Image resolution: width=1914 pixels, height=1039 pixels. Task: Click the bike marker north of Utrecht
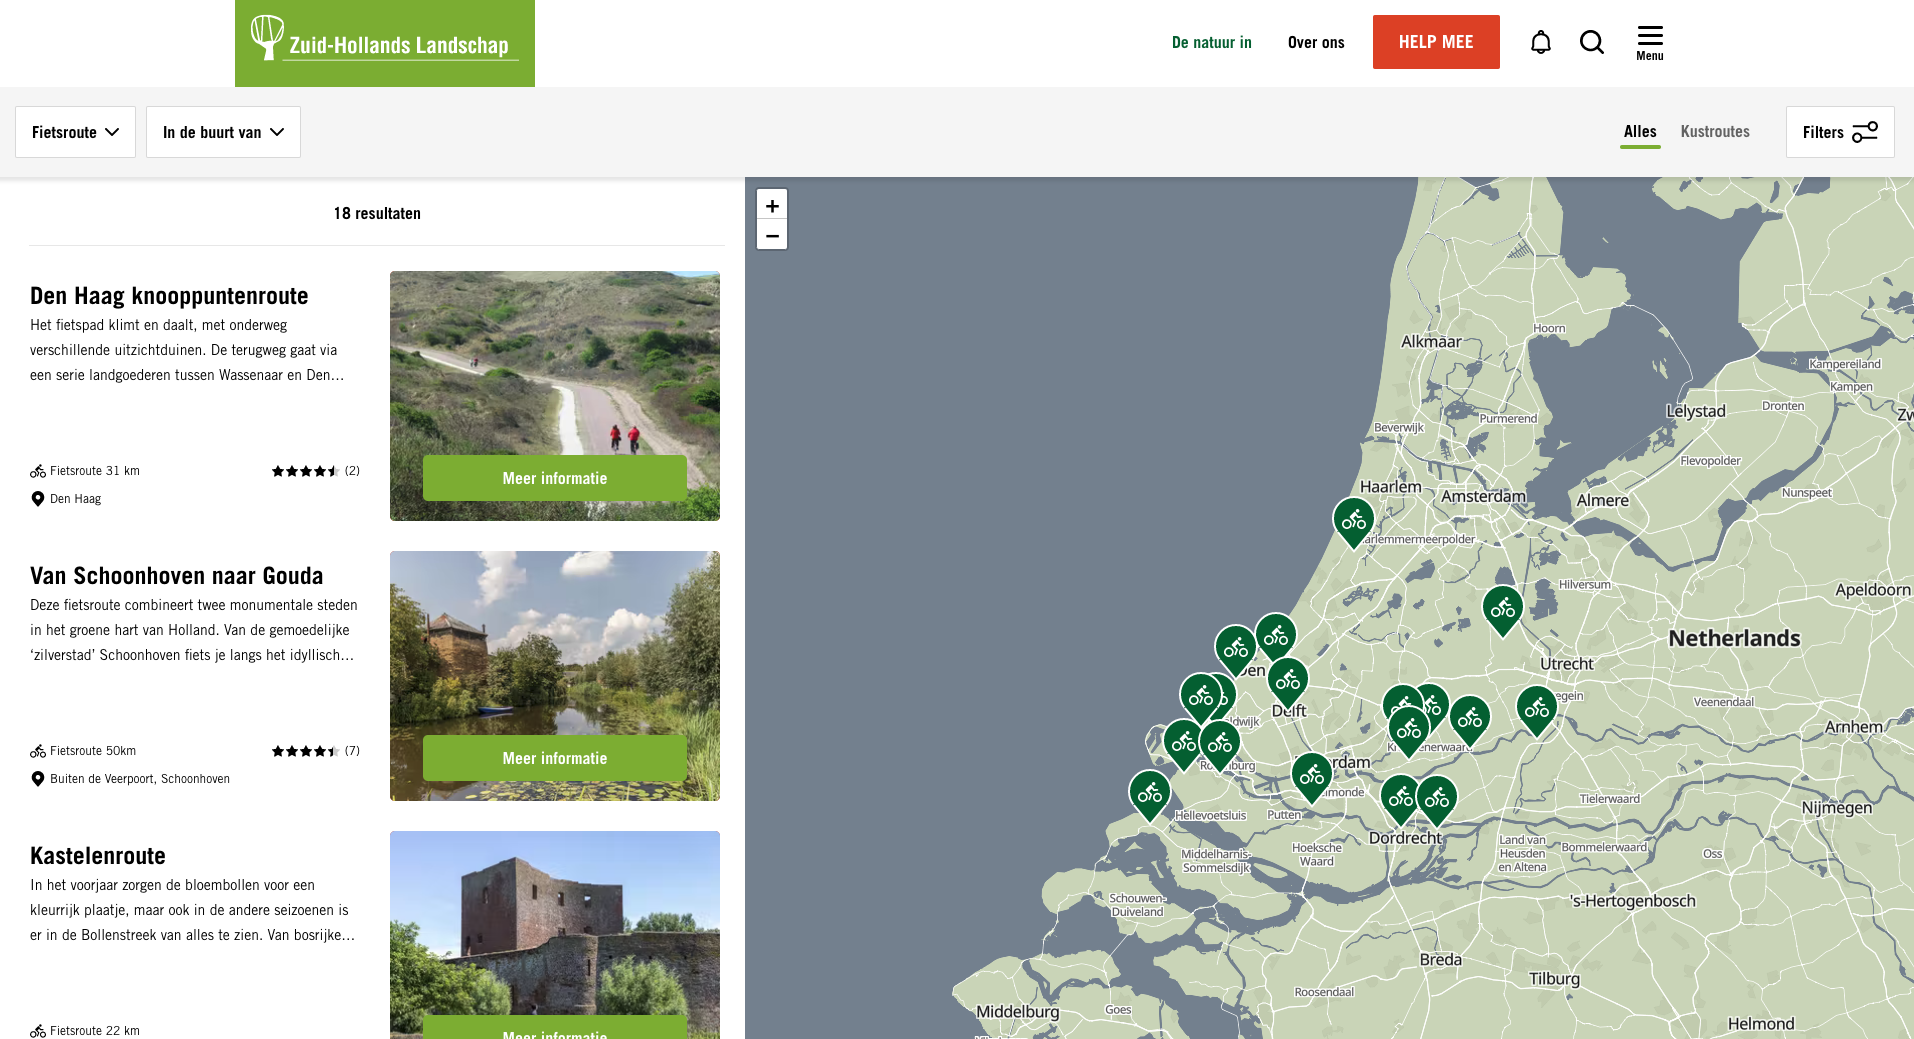[1502, 608]
